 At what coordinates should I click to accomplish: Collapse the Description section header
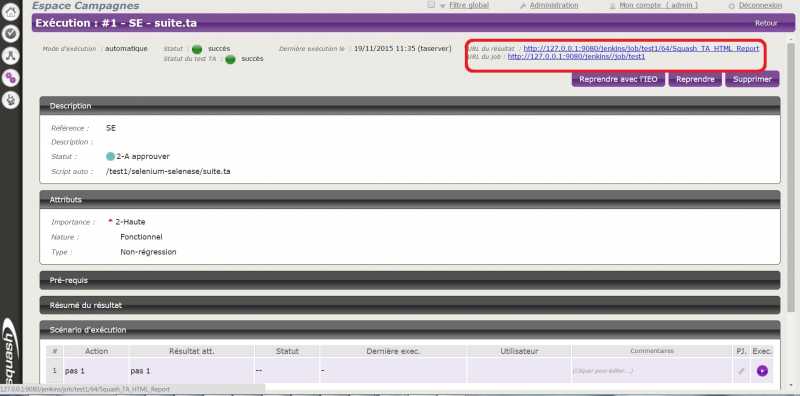tap(410, 106)
